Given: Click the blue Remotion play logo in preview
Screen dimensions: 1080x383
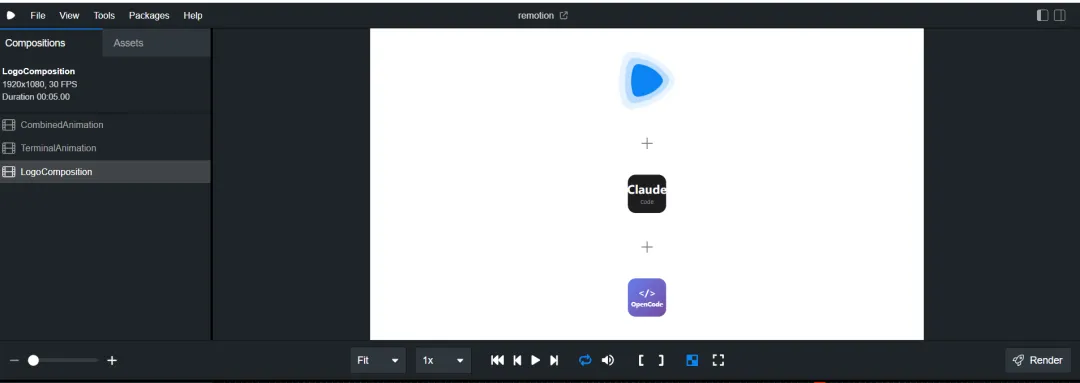Looking at the screenshot, I should tap(646, 81).
